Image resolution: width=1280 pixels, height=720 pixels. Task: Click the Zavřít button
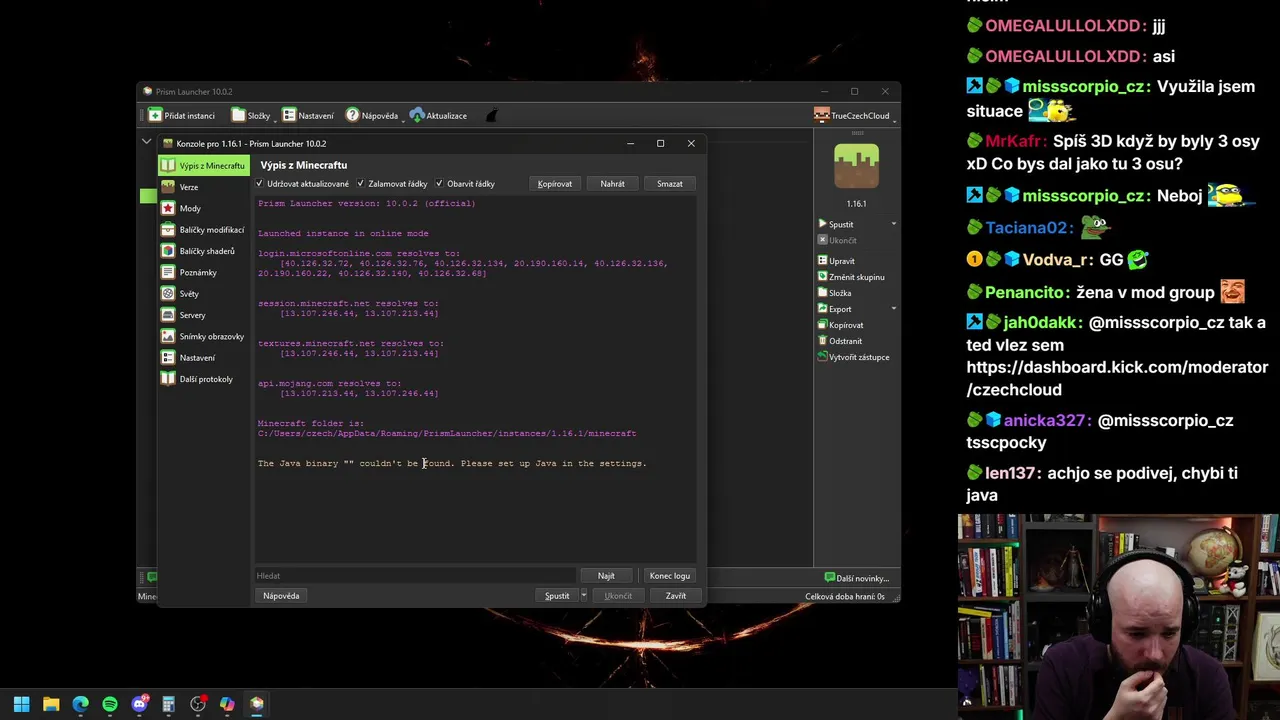(x=676, y=596)
